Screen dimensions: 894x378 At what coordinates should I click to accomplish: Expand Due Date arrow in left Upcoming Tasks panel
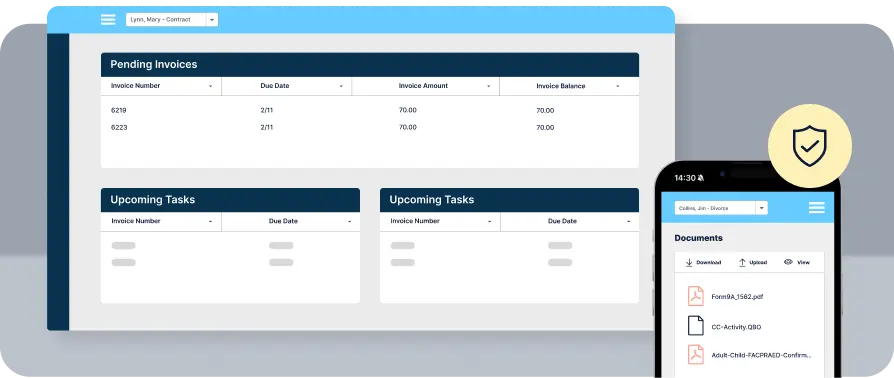pos(349,221)
